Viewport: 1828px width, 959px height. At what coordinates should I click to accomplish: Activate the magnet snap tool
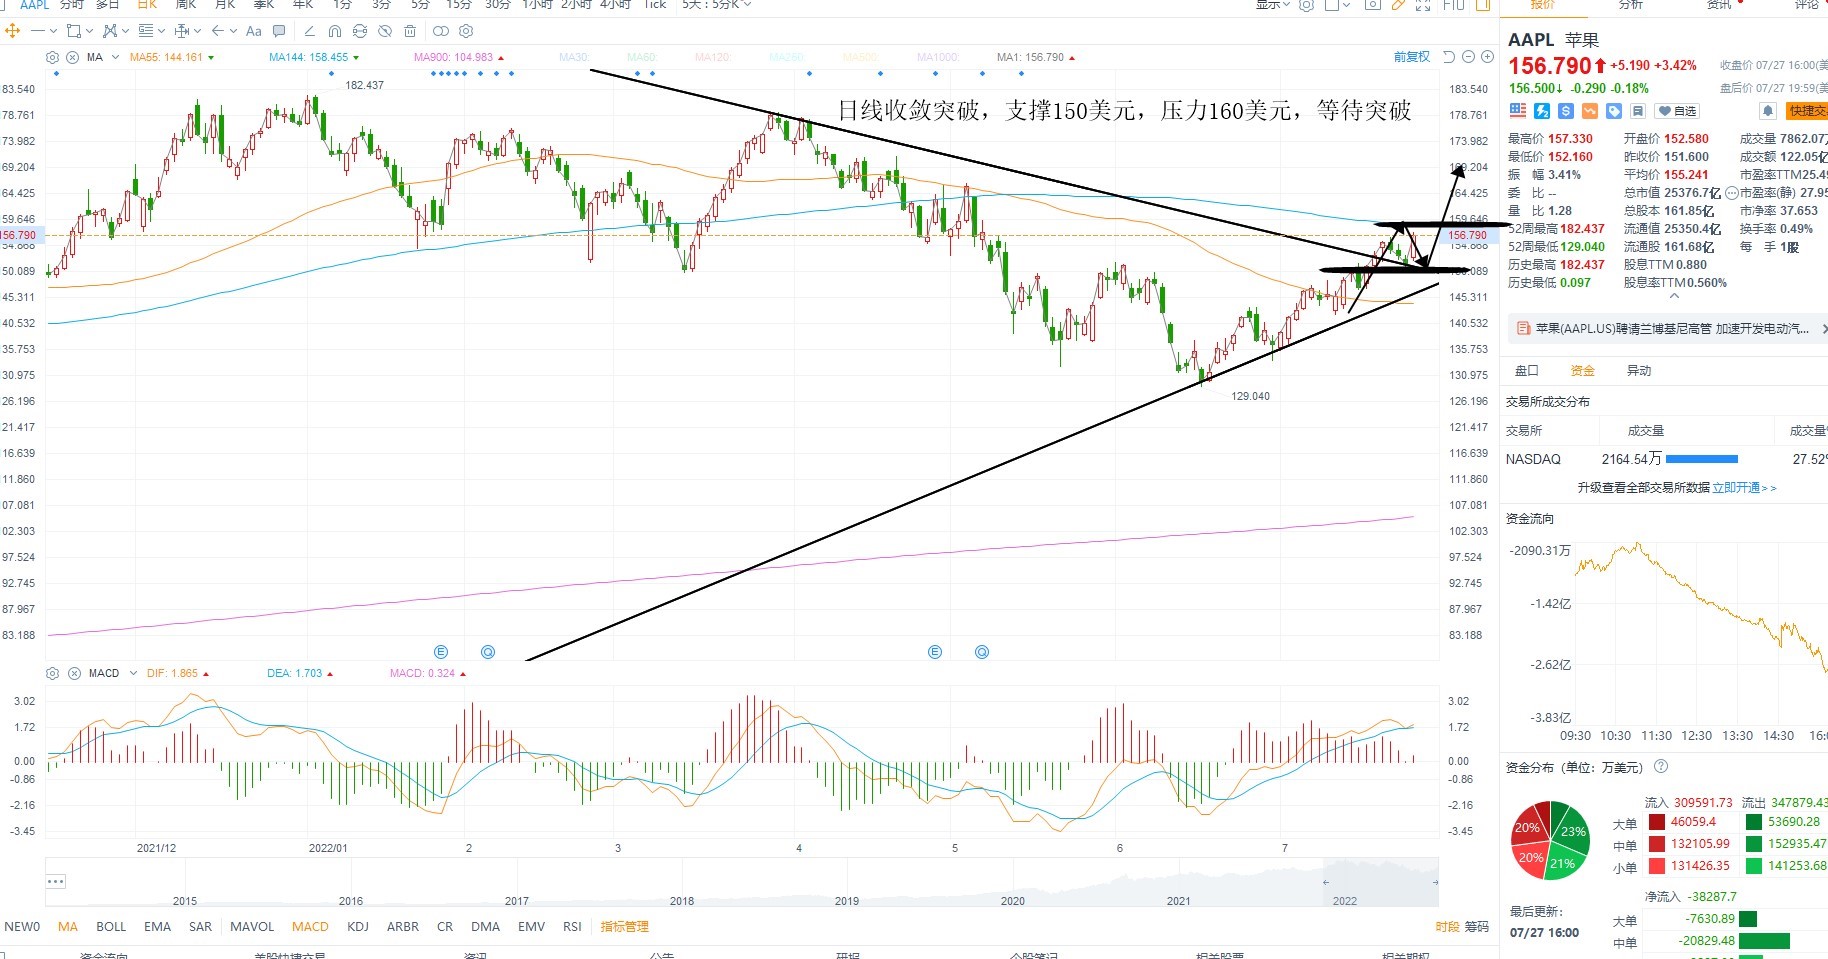pyautogui.click(x=335, y=31)
